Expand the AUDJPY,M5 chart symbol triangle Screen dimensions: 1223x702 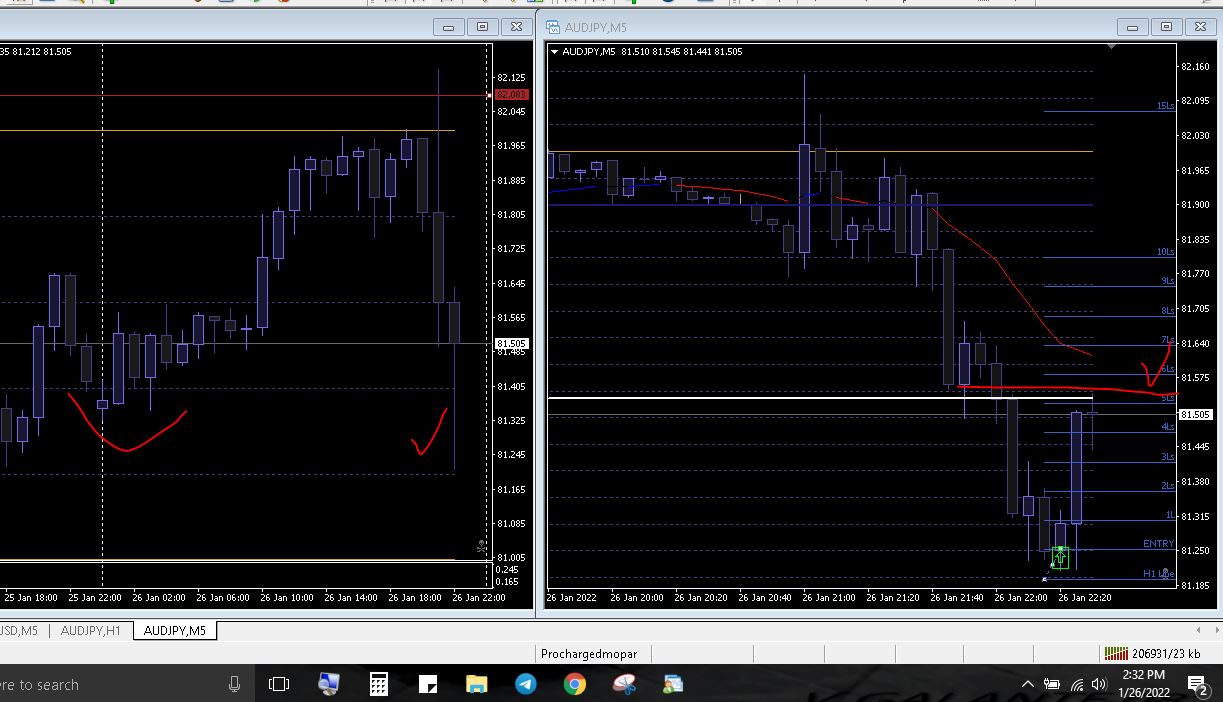tap(555, 52)
